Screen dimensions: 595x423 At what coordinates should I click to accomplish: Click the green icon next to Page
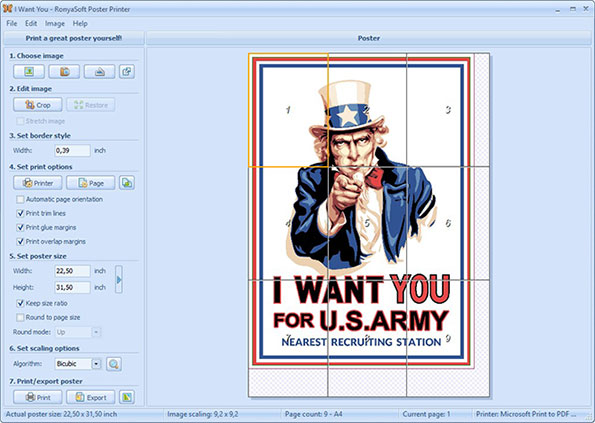(127, 183)
